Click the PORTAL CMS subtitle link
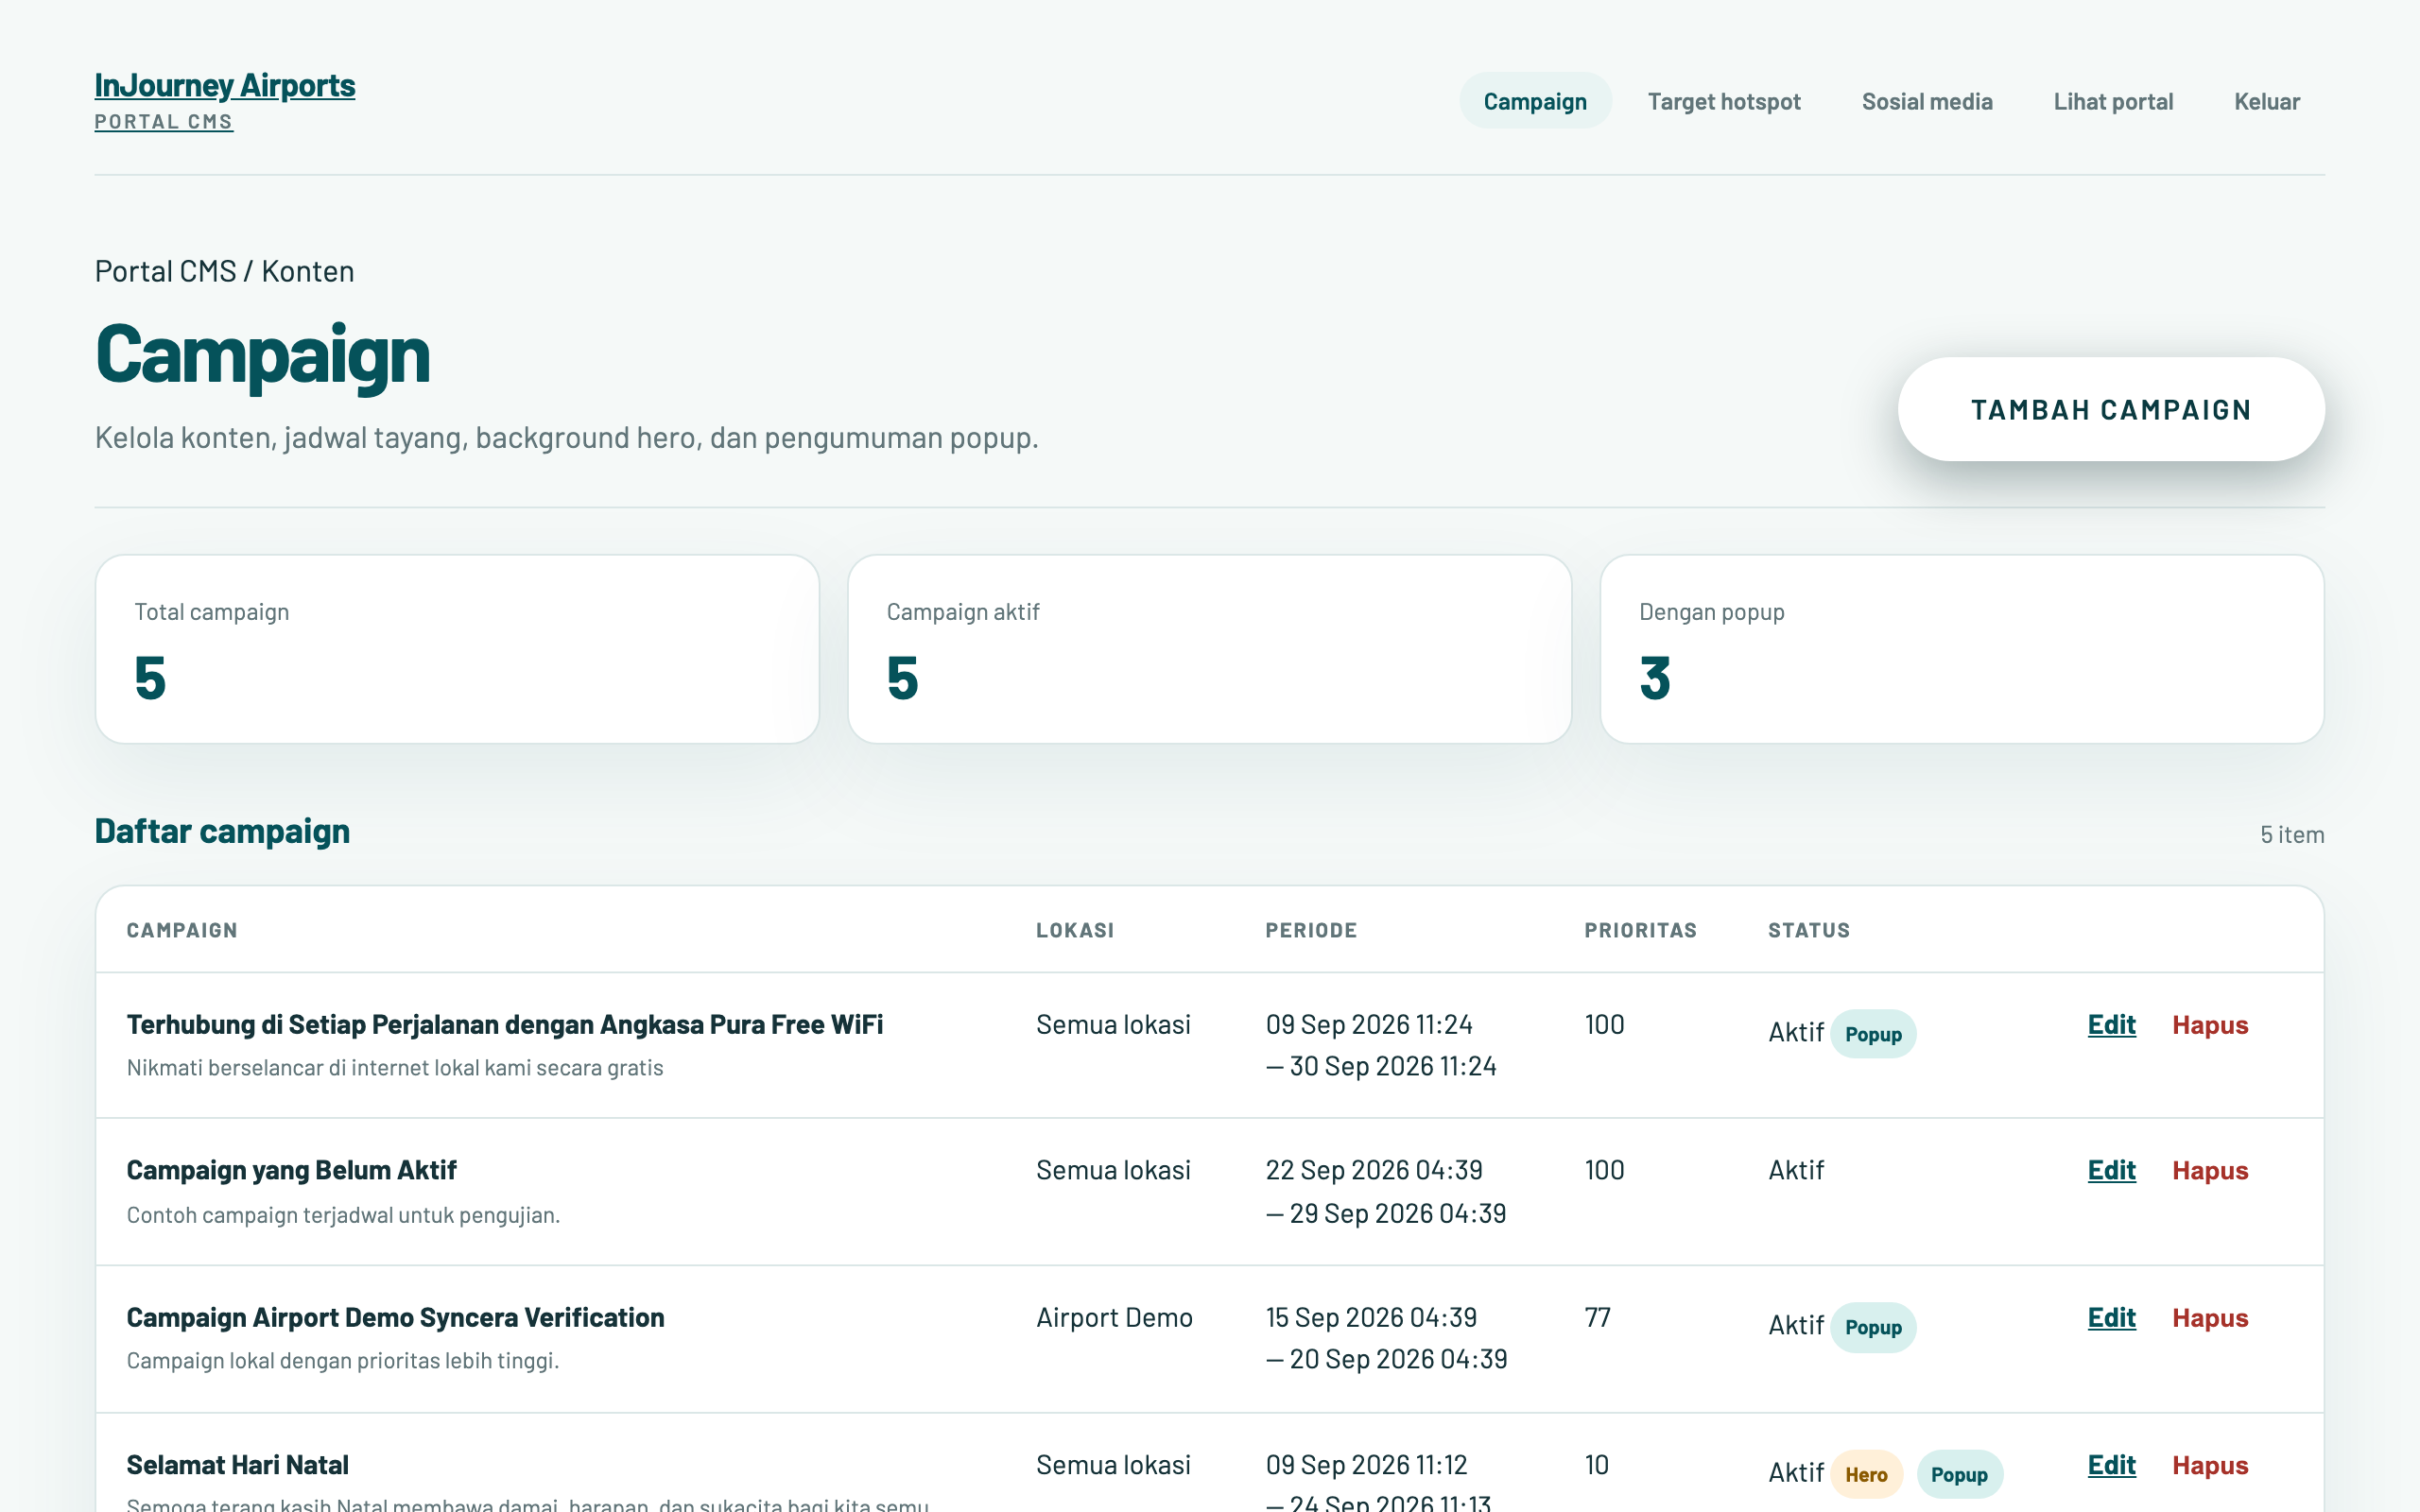Image resolution: width=2420 pixels, height=1512 pixels. 164,122
